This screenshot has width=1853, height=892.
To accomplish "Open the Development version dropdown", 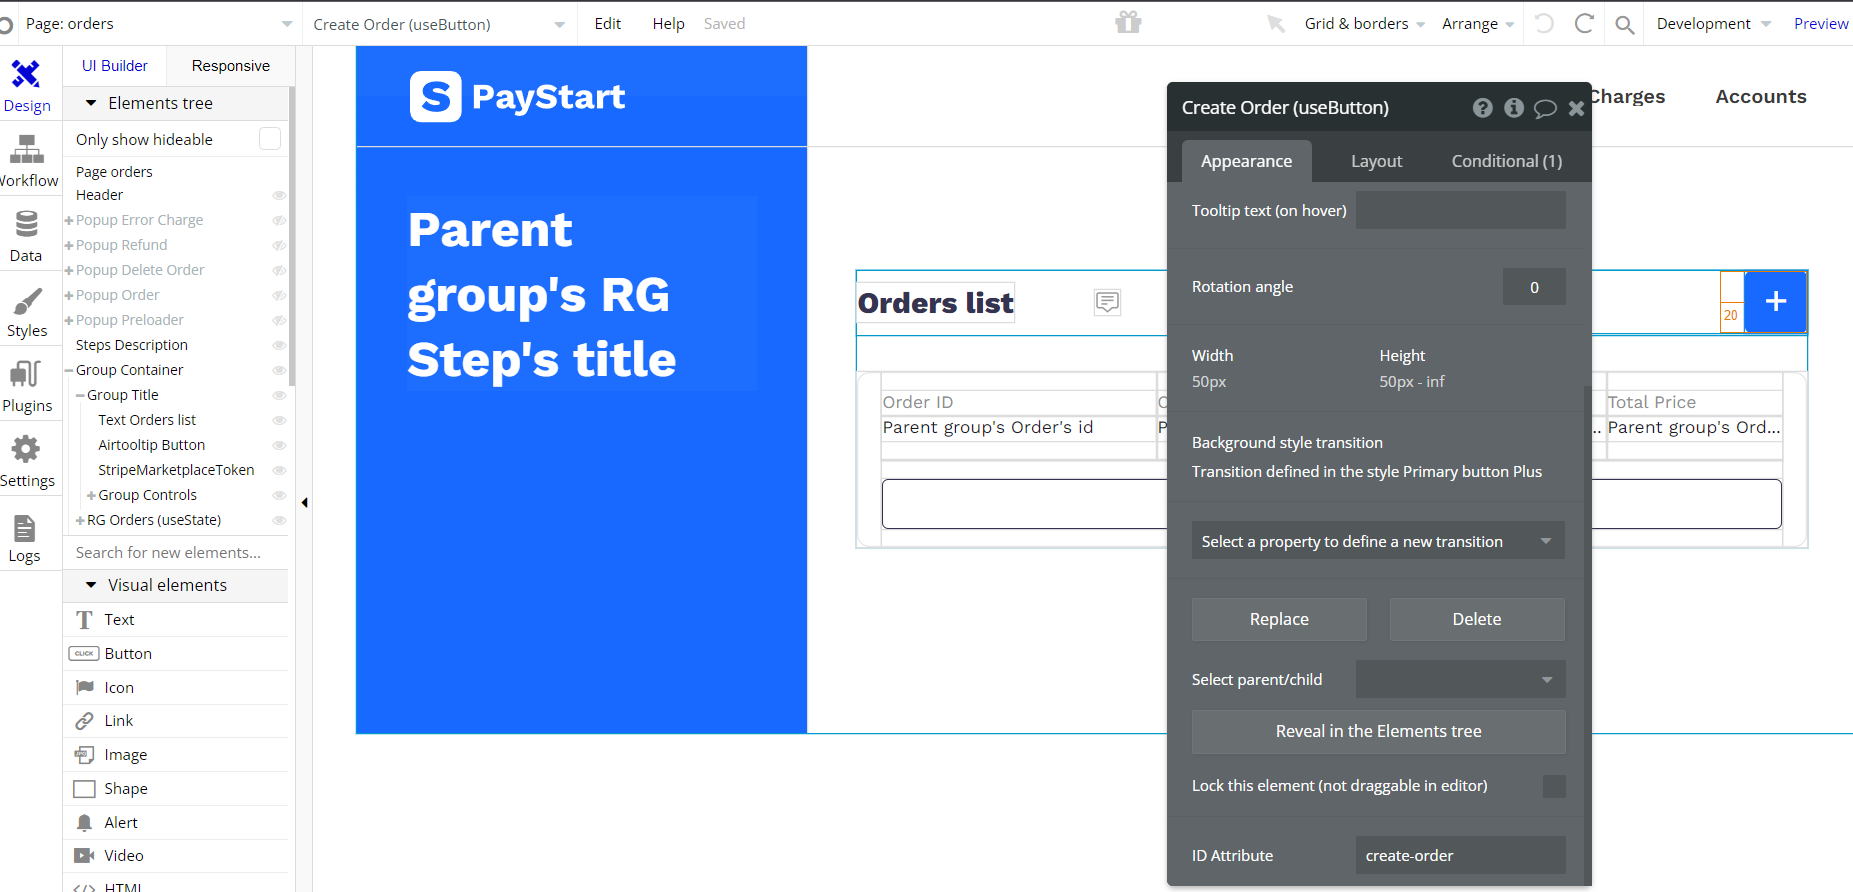I will click(x=1714, y=24).
